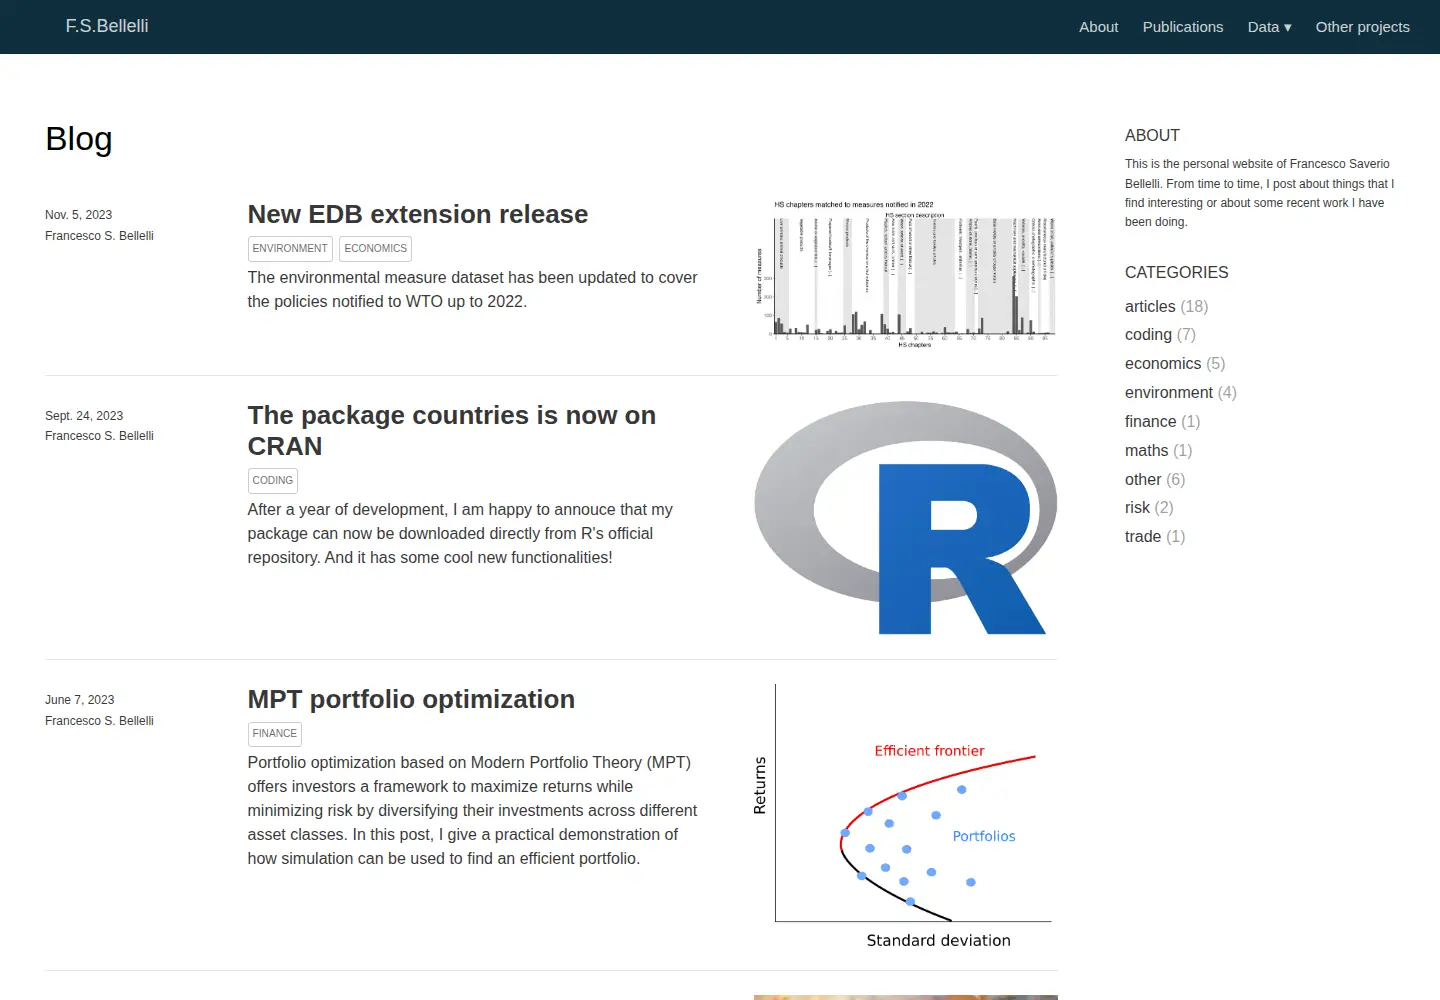This screenshot has height=1000, width=1440.
Task: Filter by environment category
Action: (1181, 392)
